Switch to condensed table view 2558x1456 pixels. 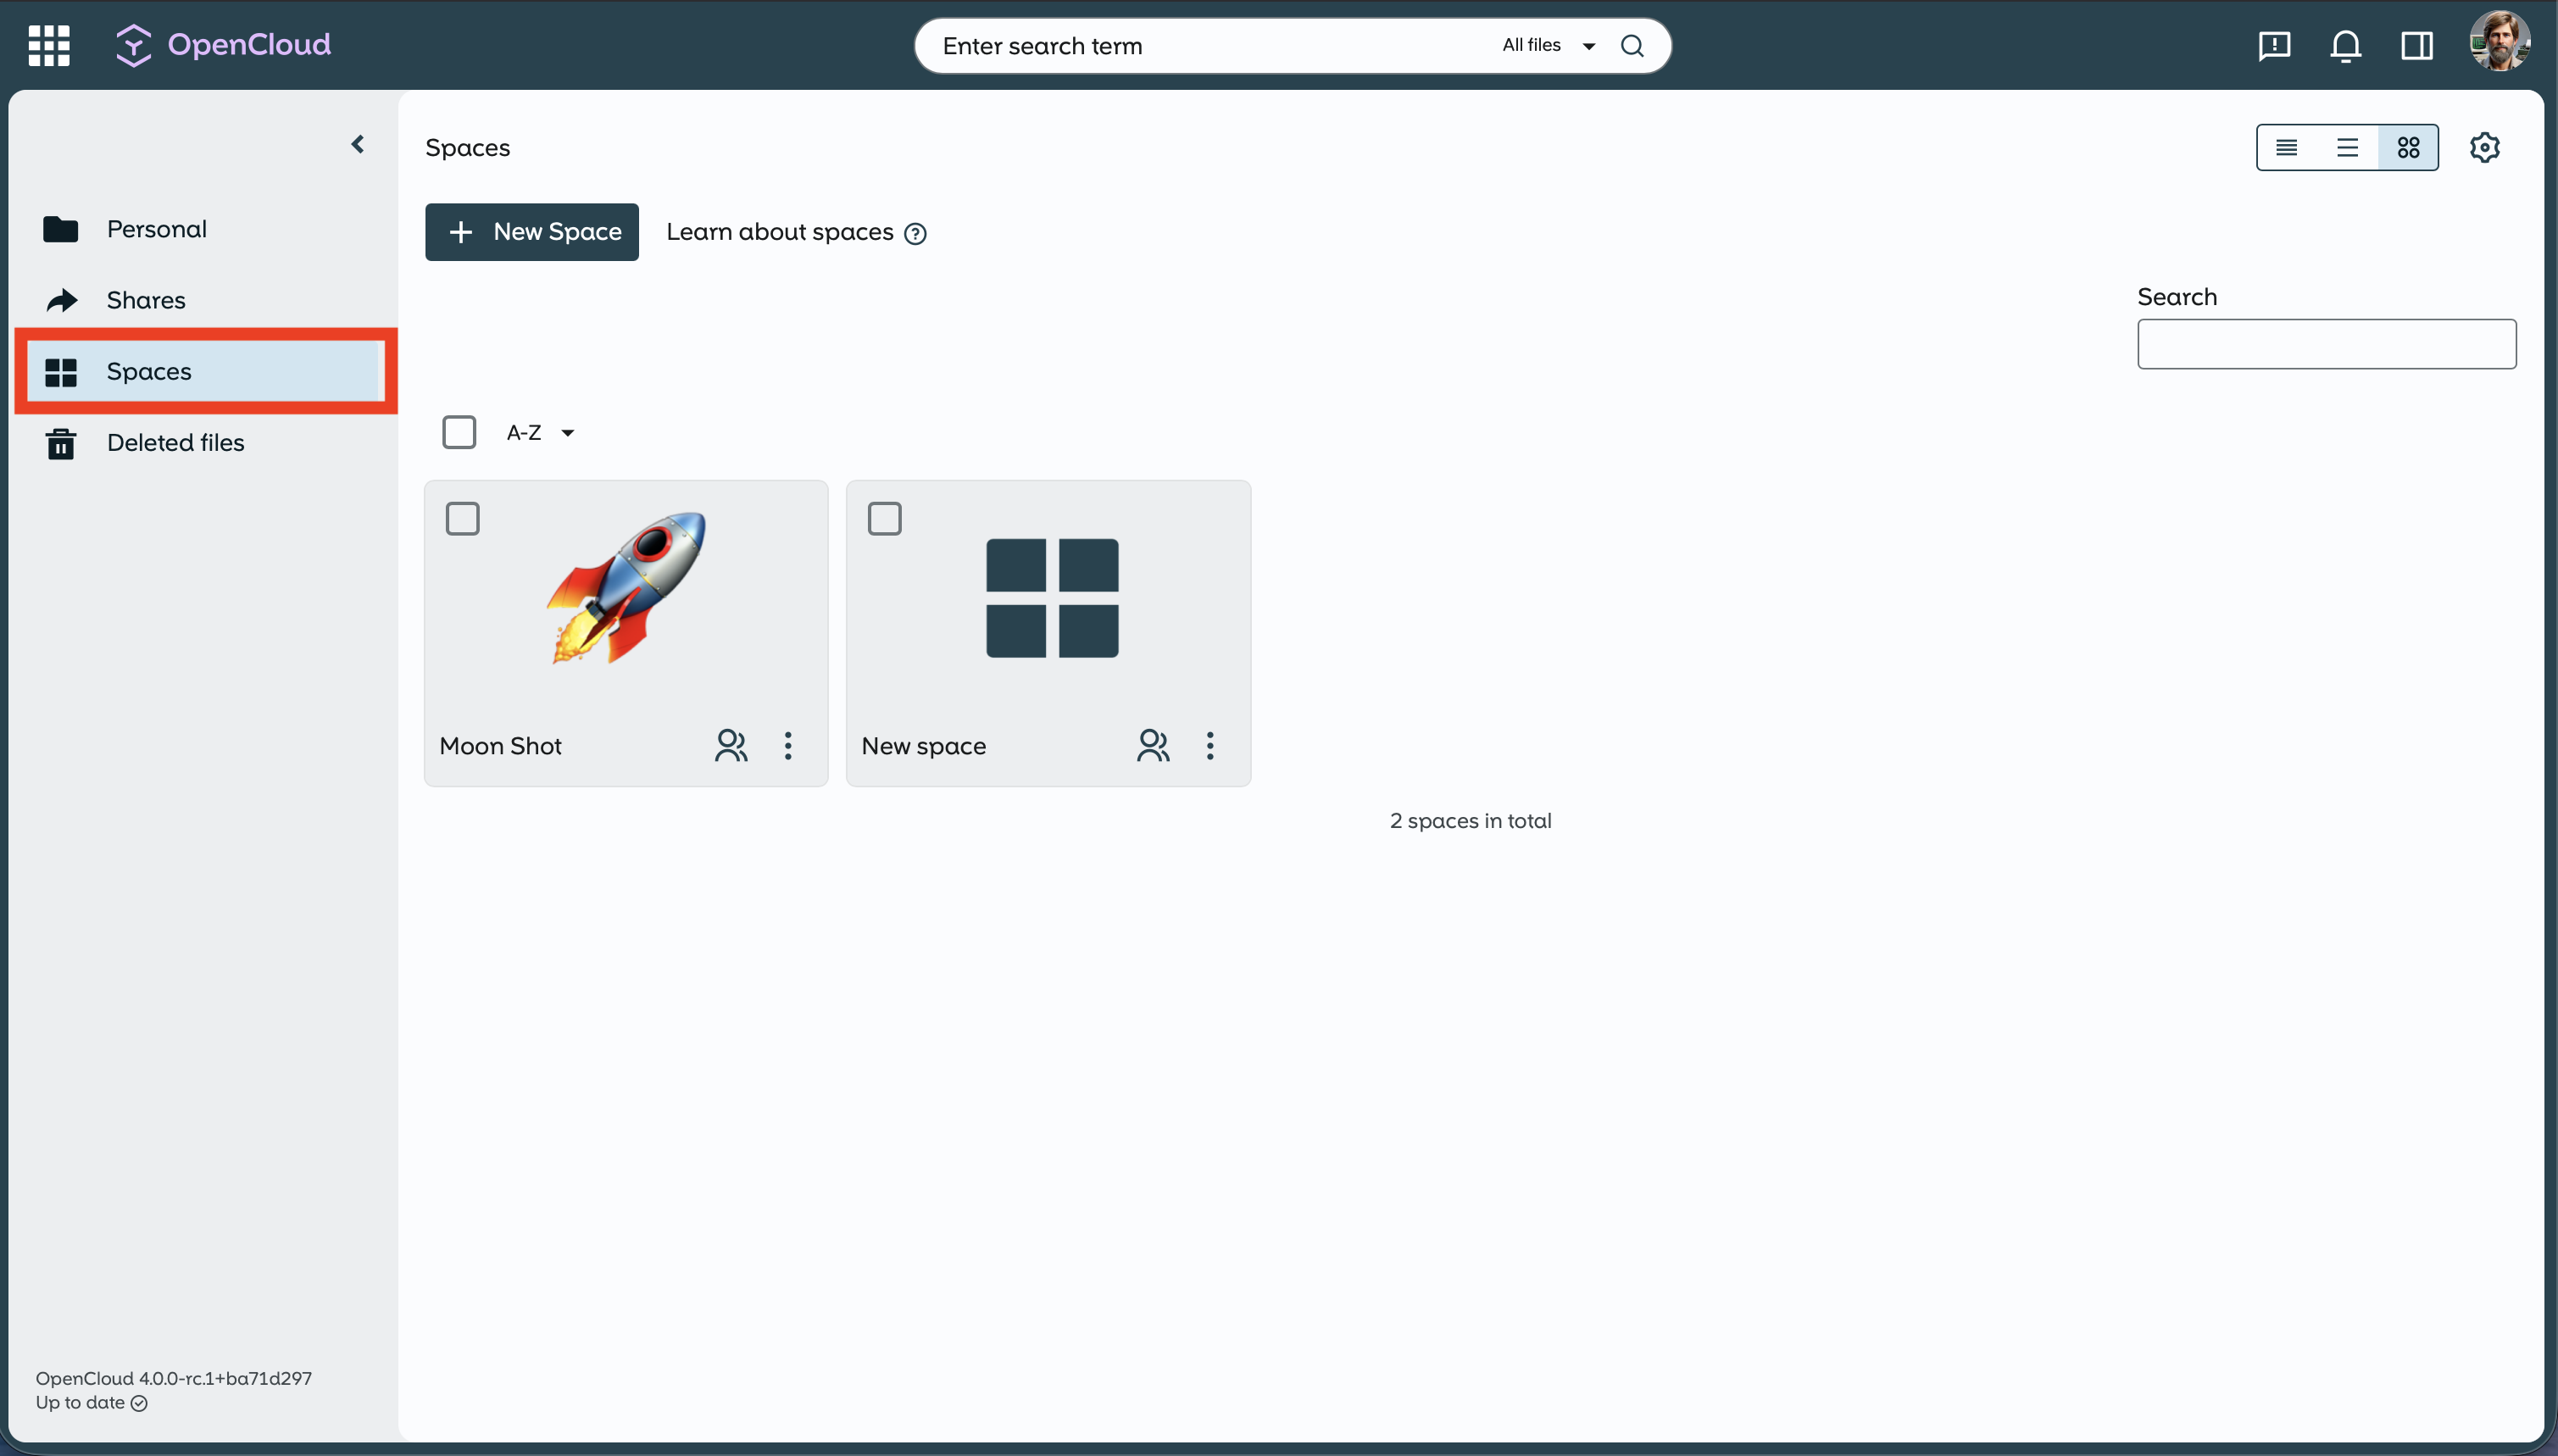pyautogui.click(x=2288, y=147)
